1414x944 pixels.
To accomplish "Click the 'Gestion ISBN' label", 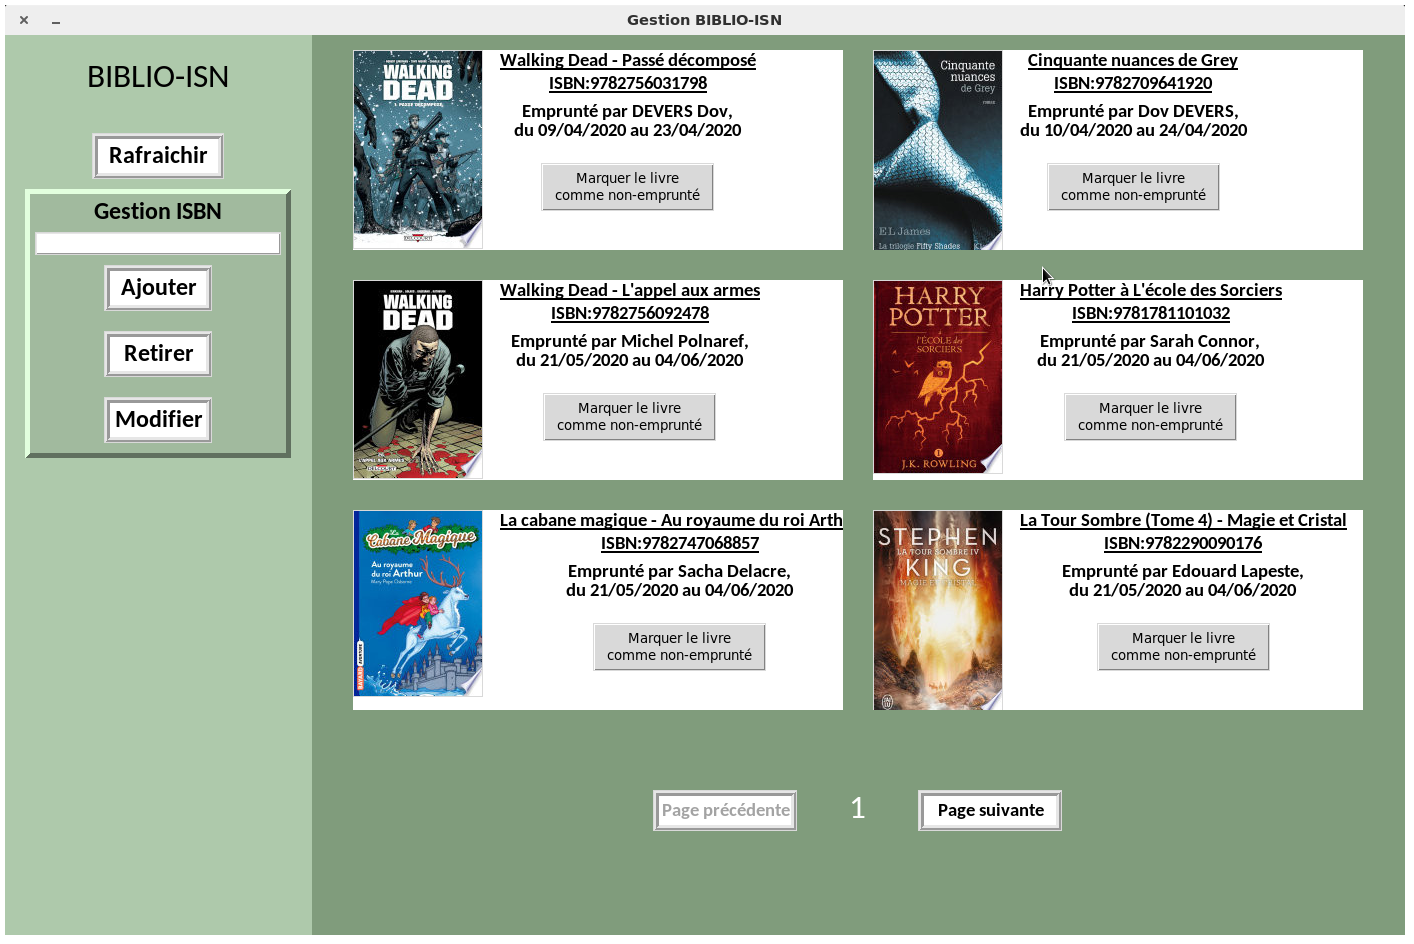I will (158, 212).
